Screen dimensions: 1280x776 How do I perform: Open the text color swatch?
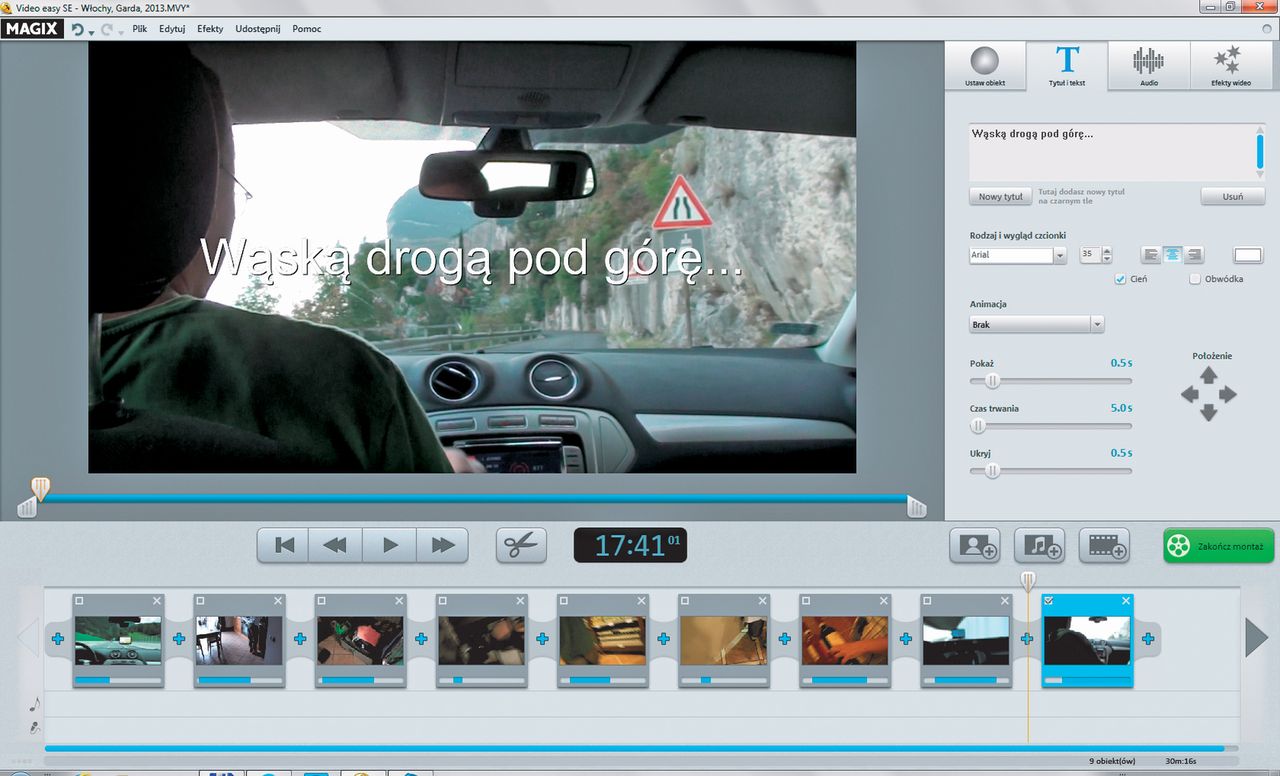[x=1248, y=255]
